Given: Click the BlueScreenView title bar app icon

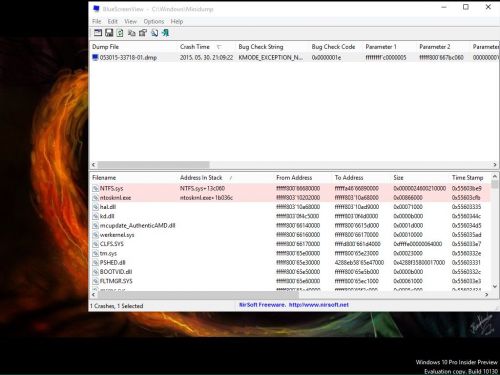Looking at the screenshot, I should pos(96,9).
